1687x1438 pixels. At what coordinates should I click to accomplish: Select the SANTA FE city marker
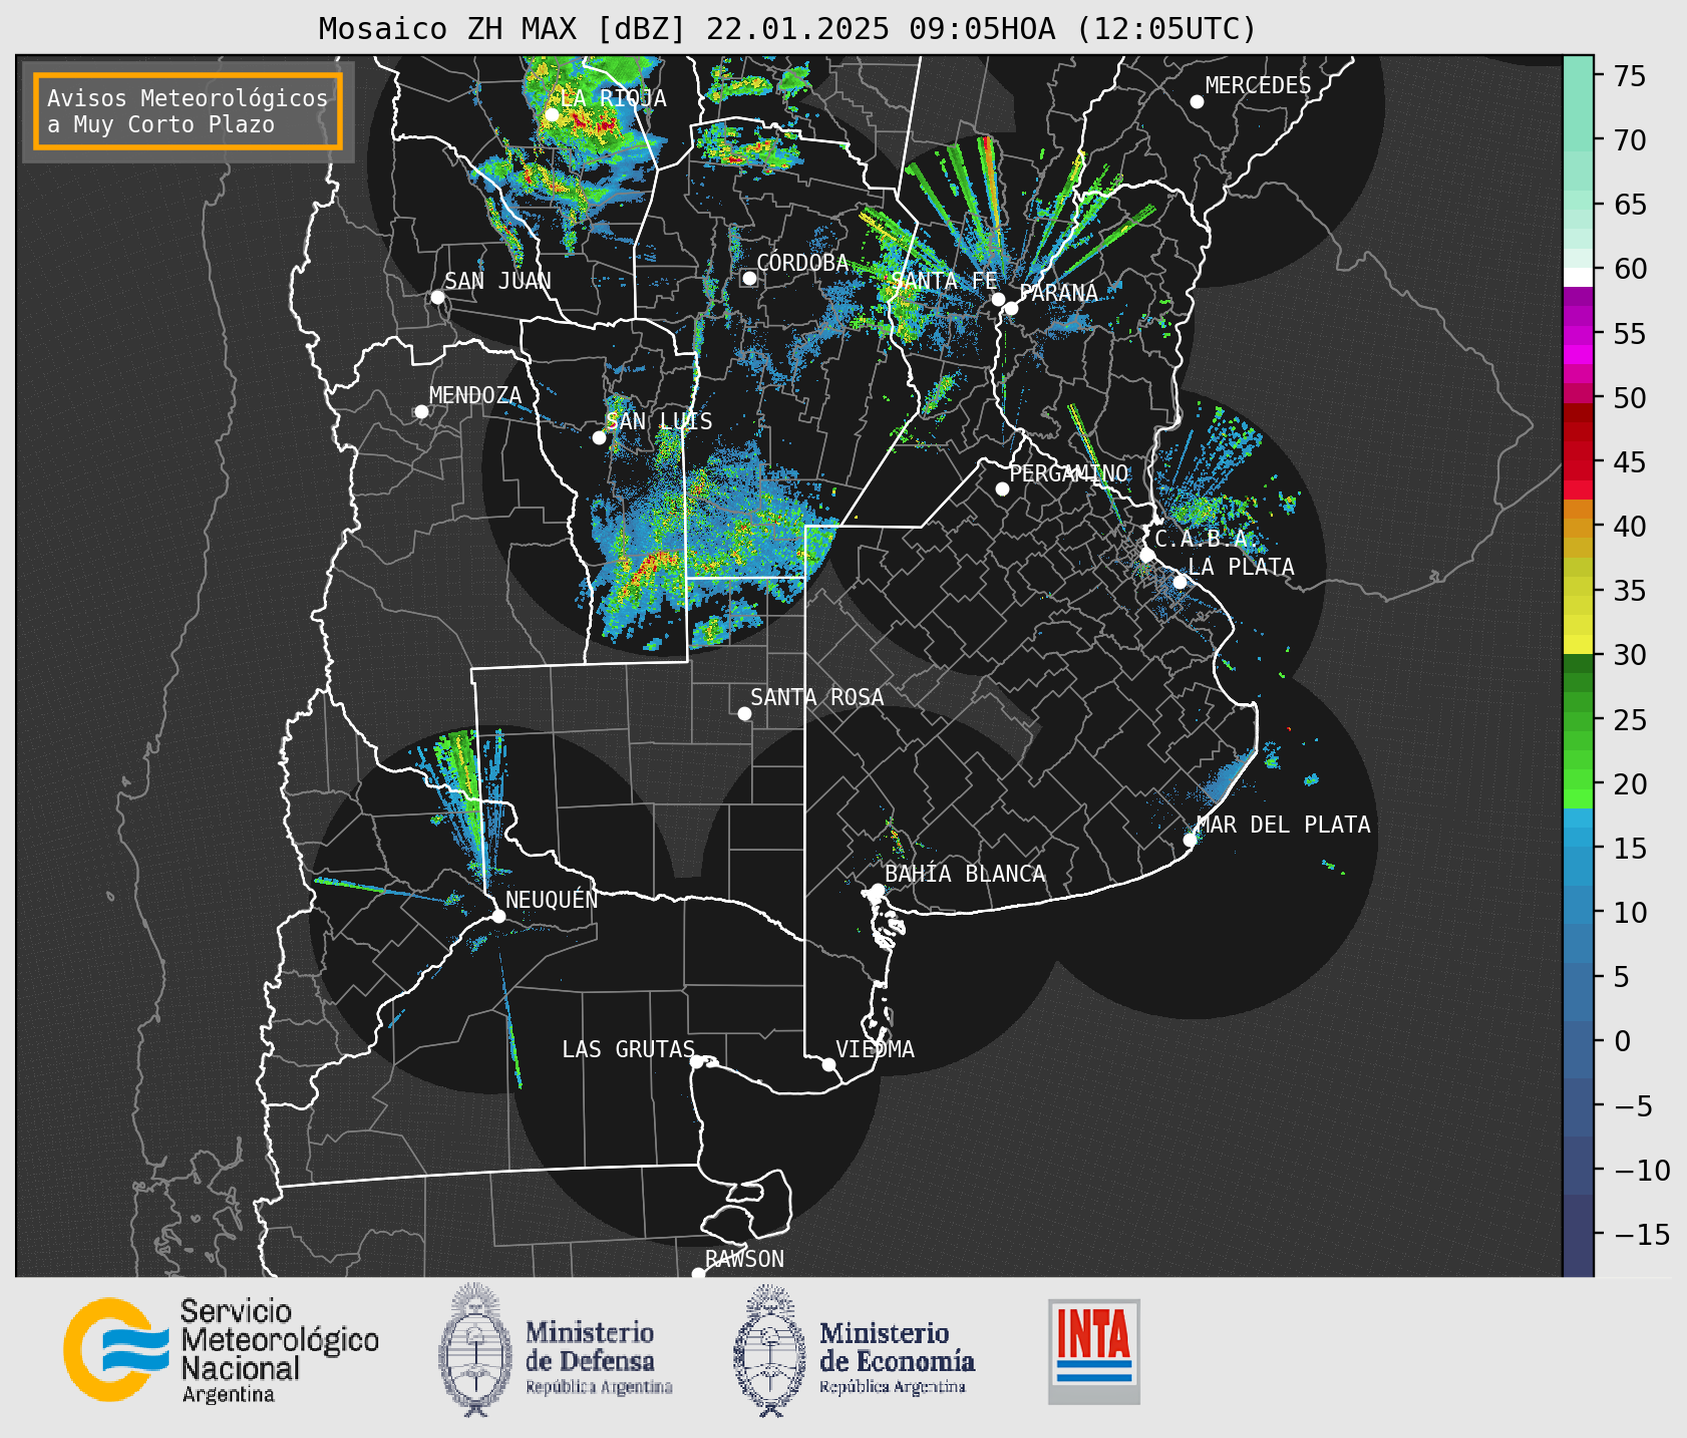point(998,299)
